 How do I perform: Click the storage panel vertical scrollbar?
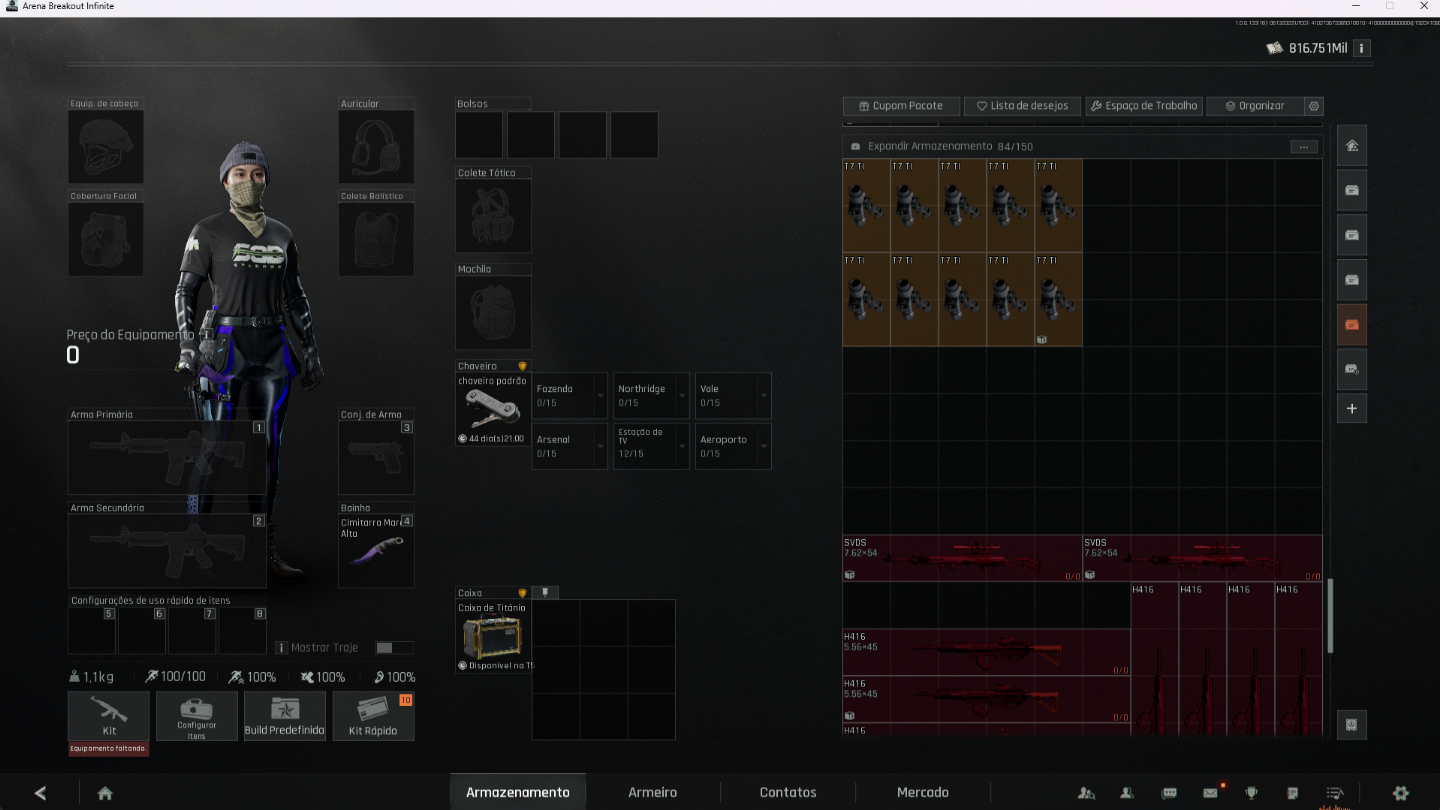1329,616
